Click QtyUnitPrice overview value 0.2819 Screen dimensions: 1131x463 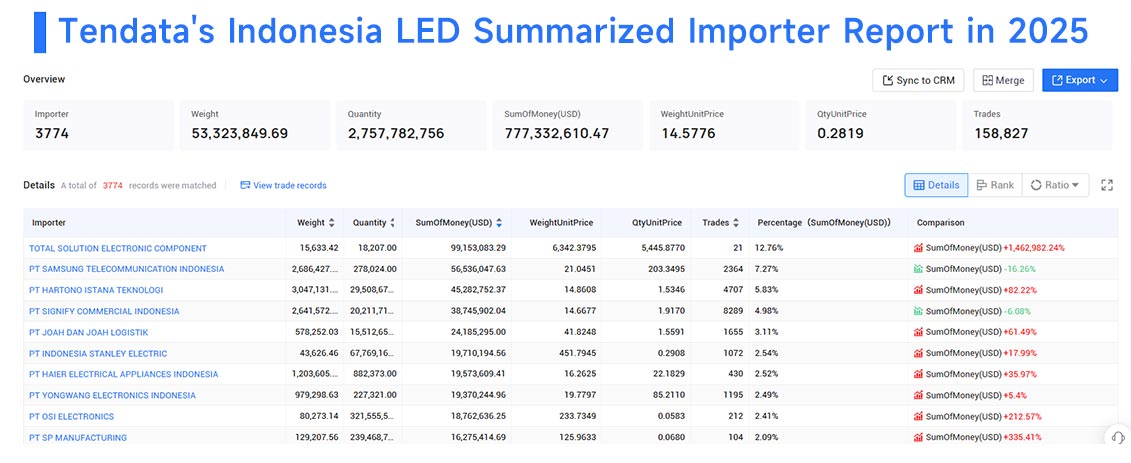coord(840,133)
